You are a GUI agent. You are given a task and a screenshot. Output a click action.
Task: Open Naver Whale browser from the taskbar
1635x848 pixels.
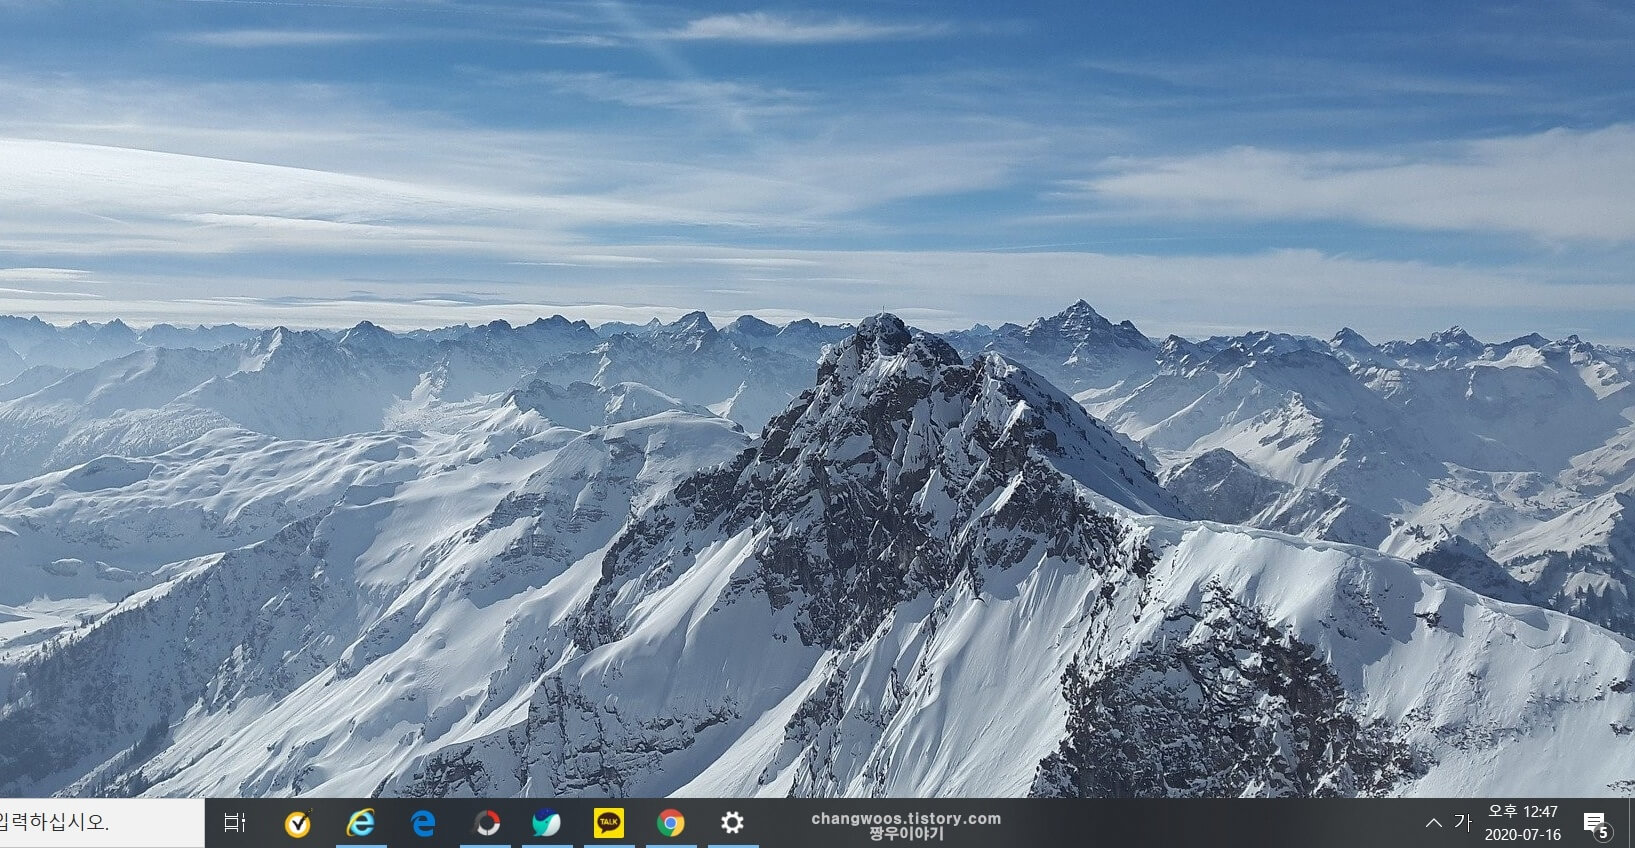(547, 823)
